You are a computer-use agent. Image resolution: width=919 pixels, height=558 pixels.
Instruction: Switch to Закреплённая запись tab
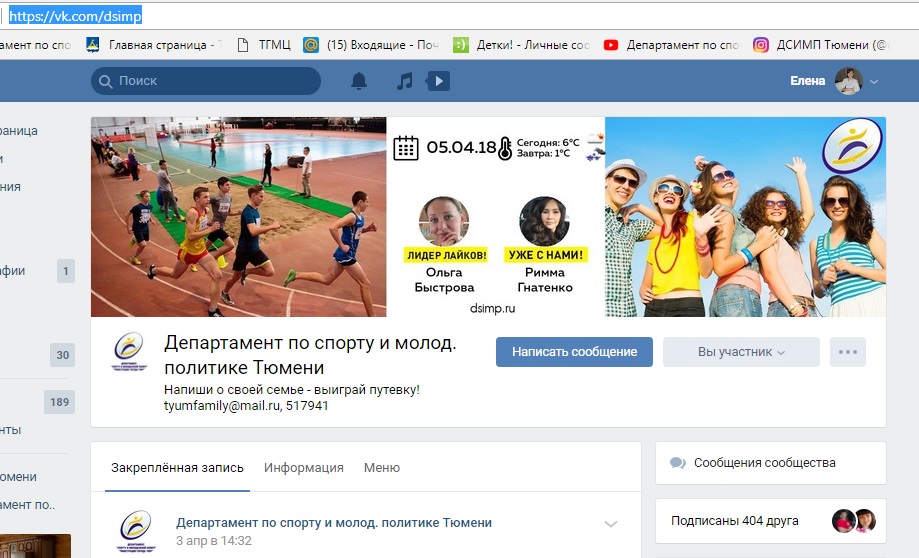pos(177,468)
